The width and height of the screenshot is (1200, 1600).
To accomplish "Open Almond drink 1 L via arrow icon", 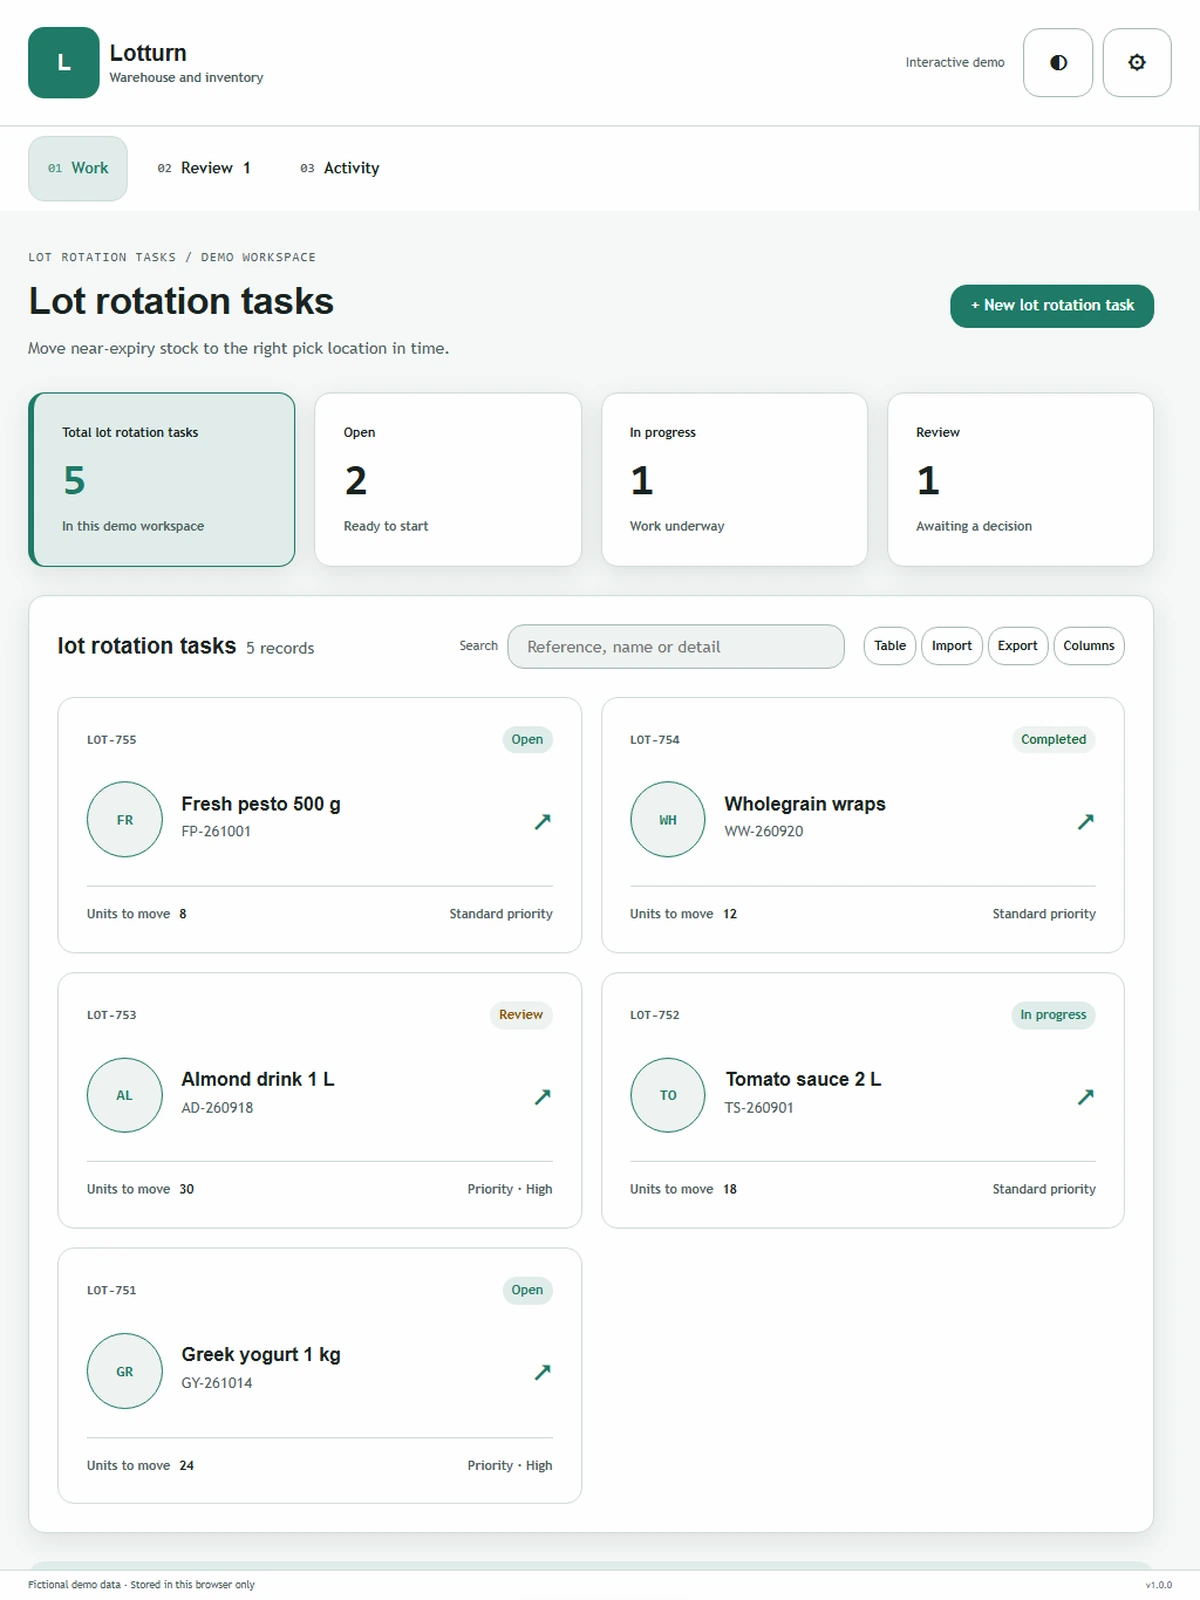I will [x=543, y=1097].
